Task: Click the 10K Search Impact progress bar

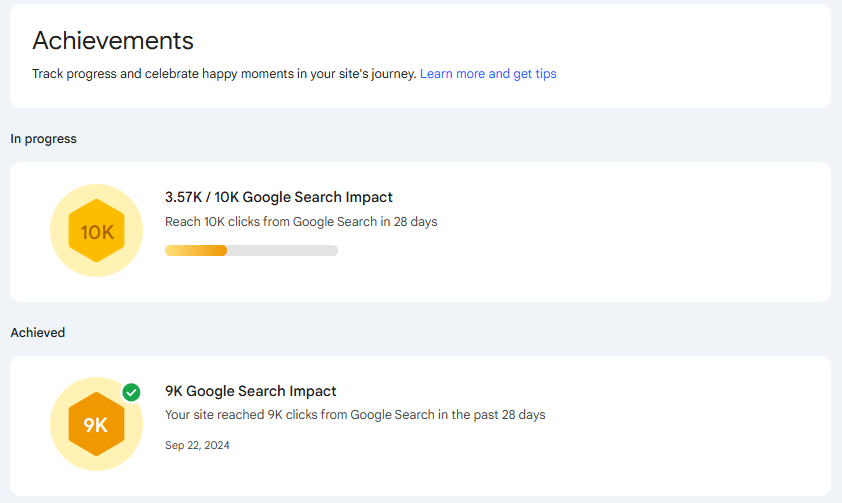Action: pyautogui.click(x=251, y=250)
